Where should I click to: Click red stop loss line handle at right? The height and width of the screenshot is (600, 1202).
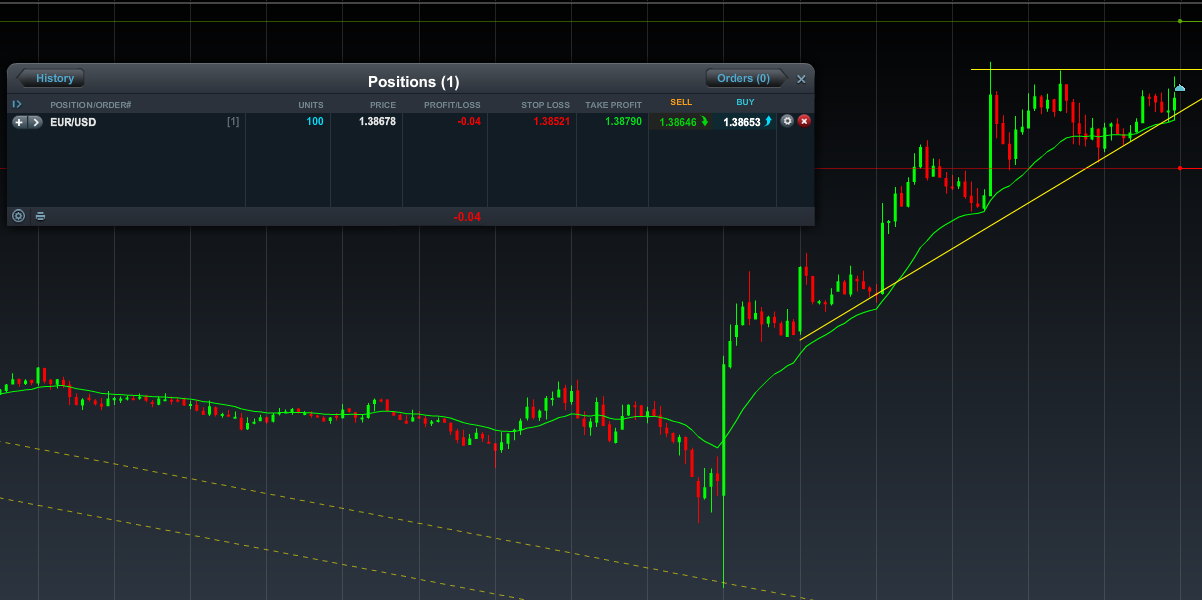point(1181,168)
